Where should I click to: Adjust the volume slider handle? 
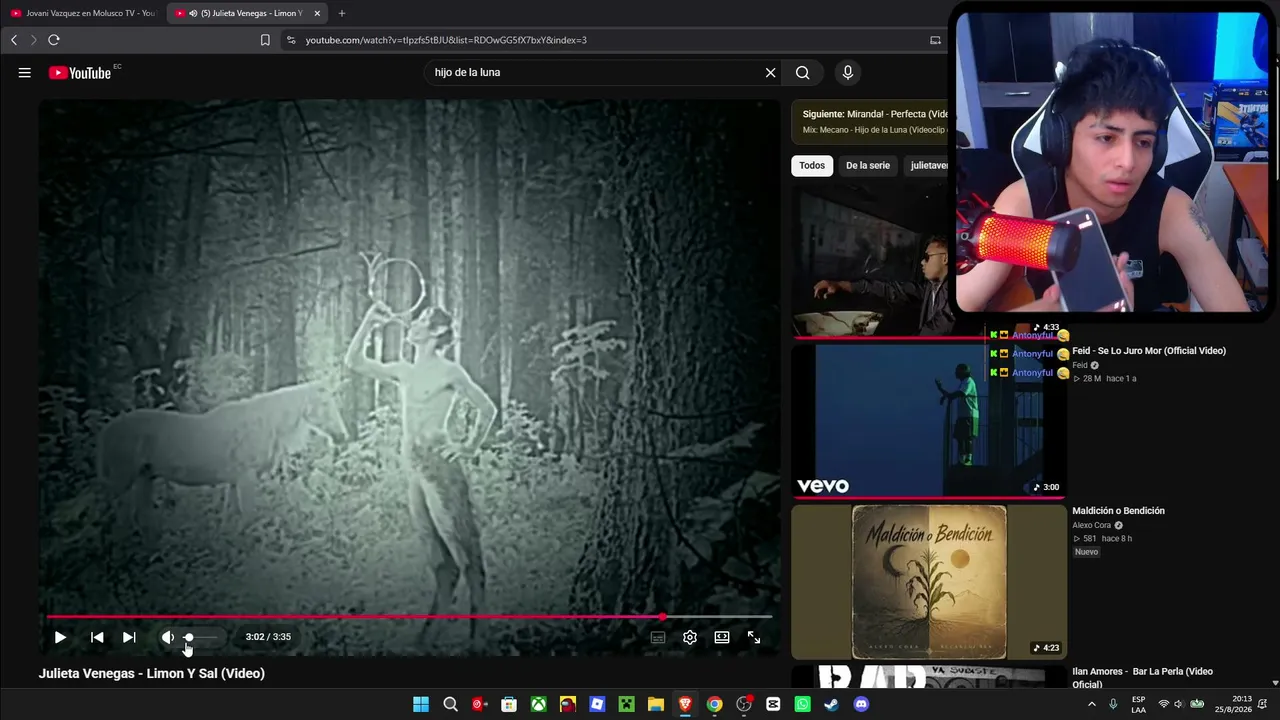189,637
